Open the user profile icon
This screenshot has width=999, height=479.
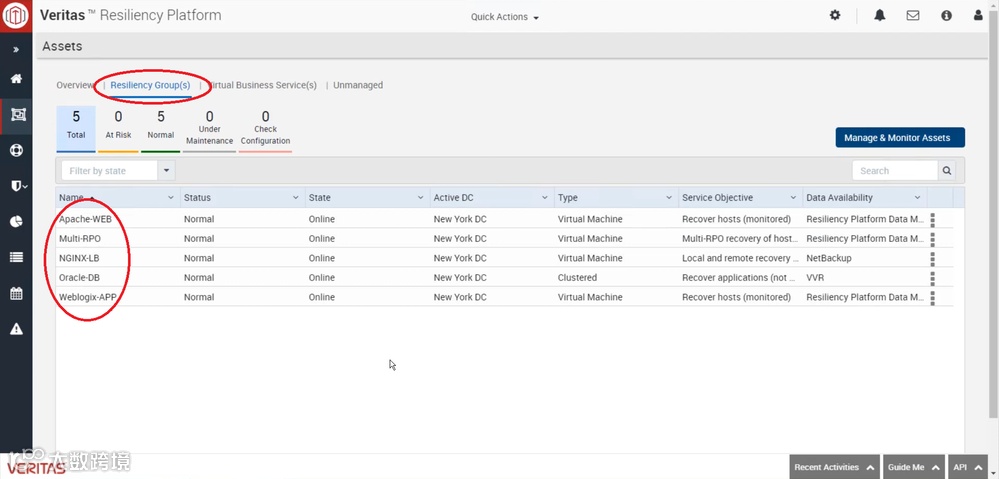tap(978, 15)
